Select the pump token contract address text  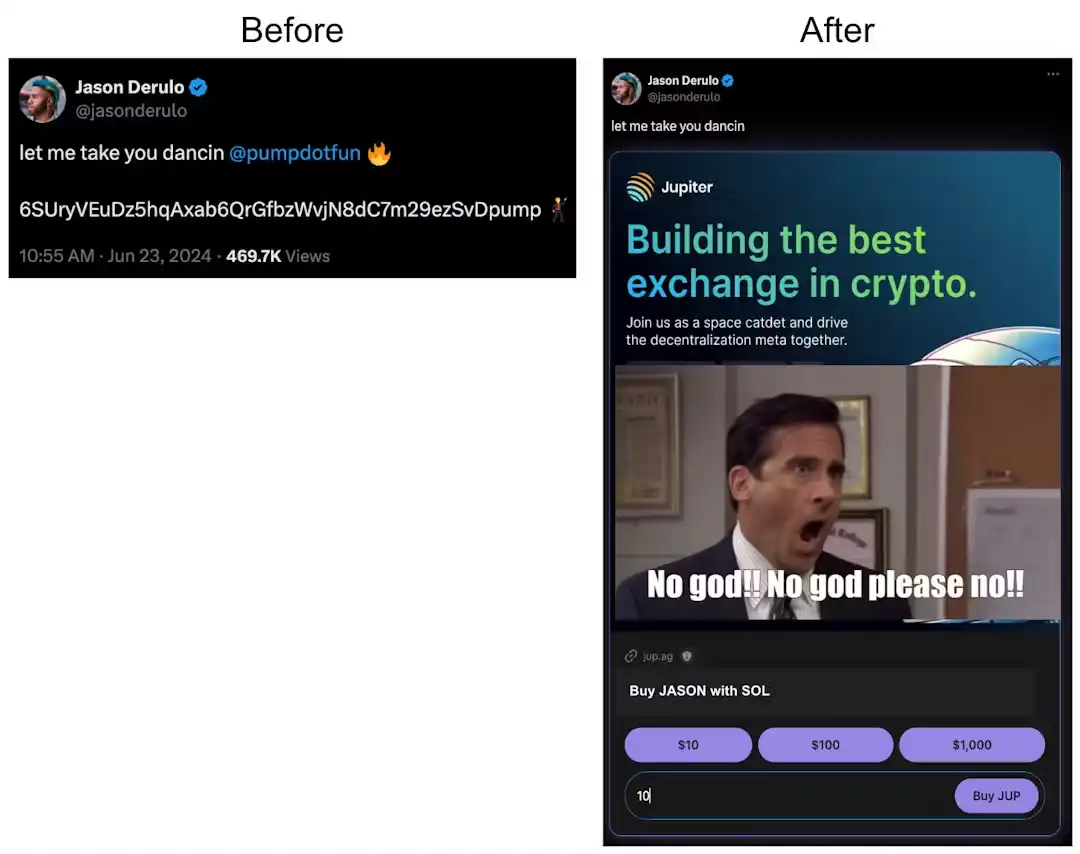[x=280, y=209]
